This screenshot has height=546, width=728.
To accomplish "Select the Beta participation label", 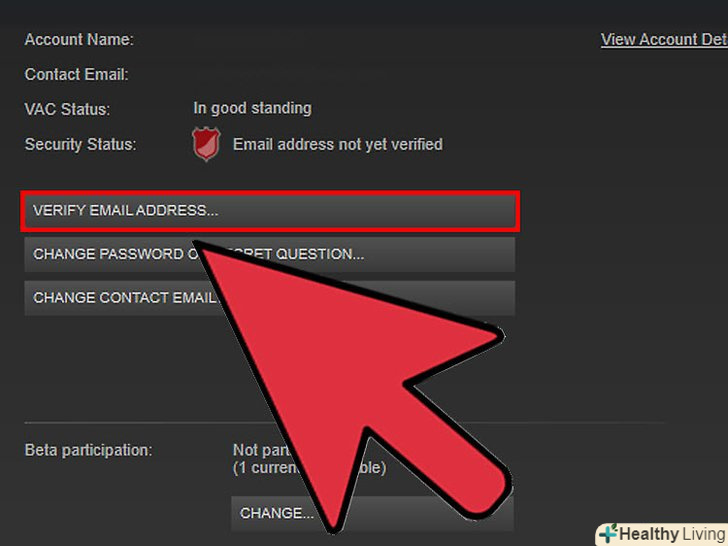I will [88, 450].
